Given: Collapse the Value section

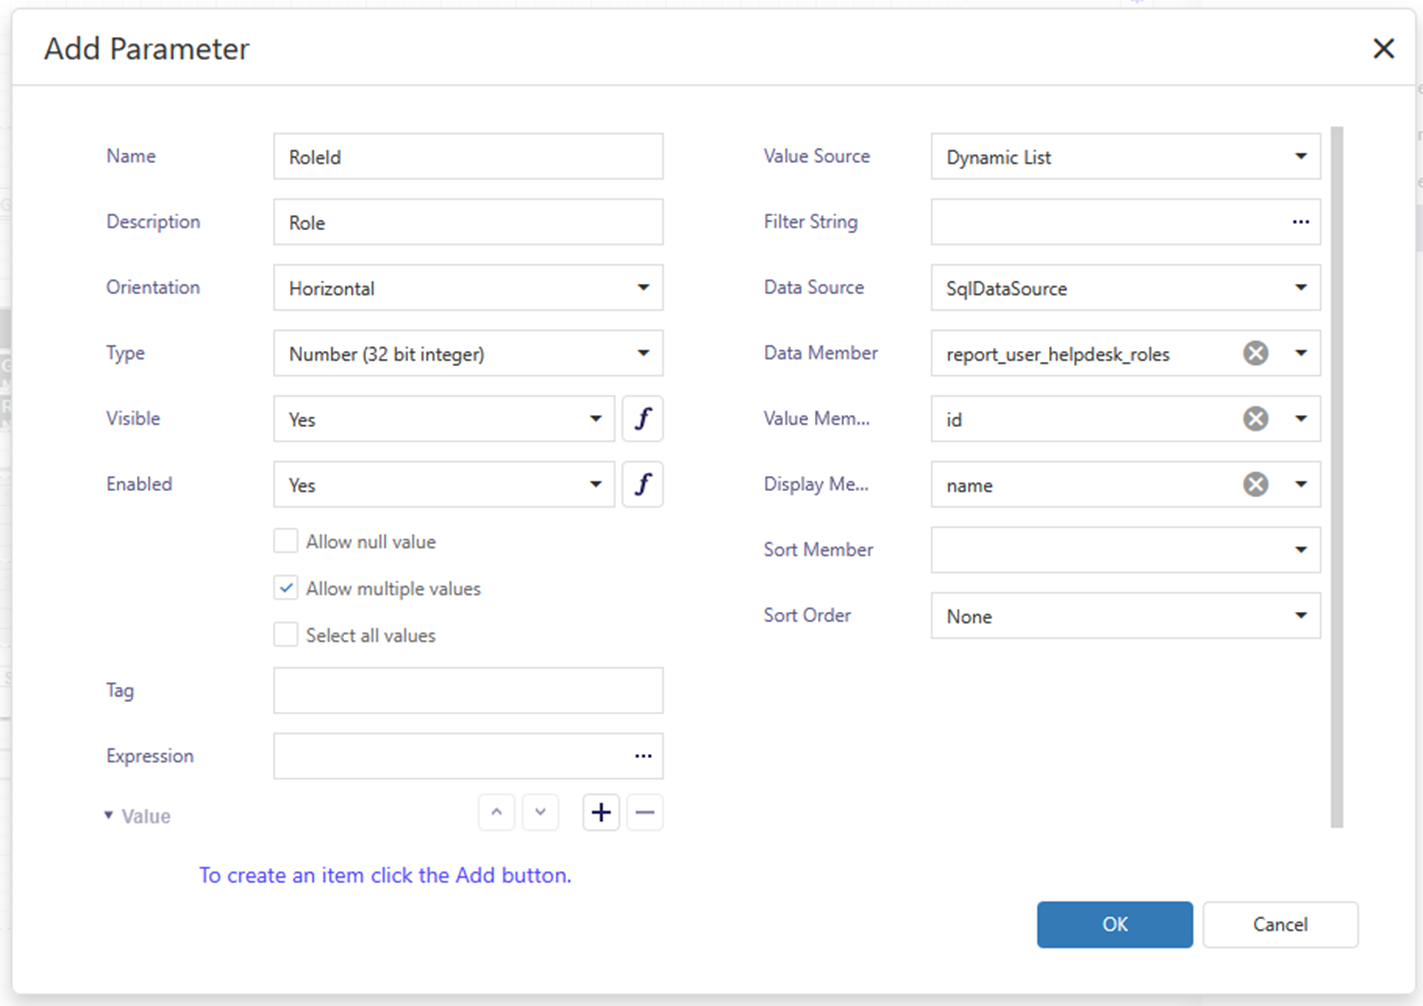Looking at the screenshot, I should [x=109, y=816].
